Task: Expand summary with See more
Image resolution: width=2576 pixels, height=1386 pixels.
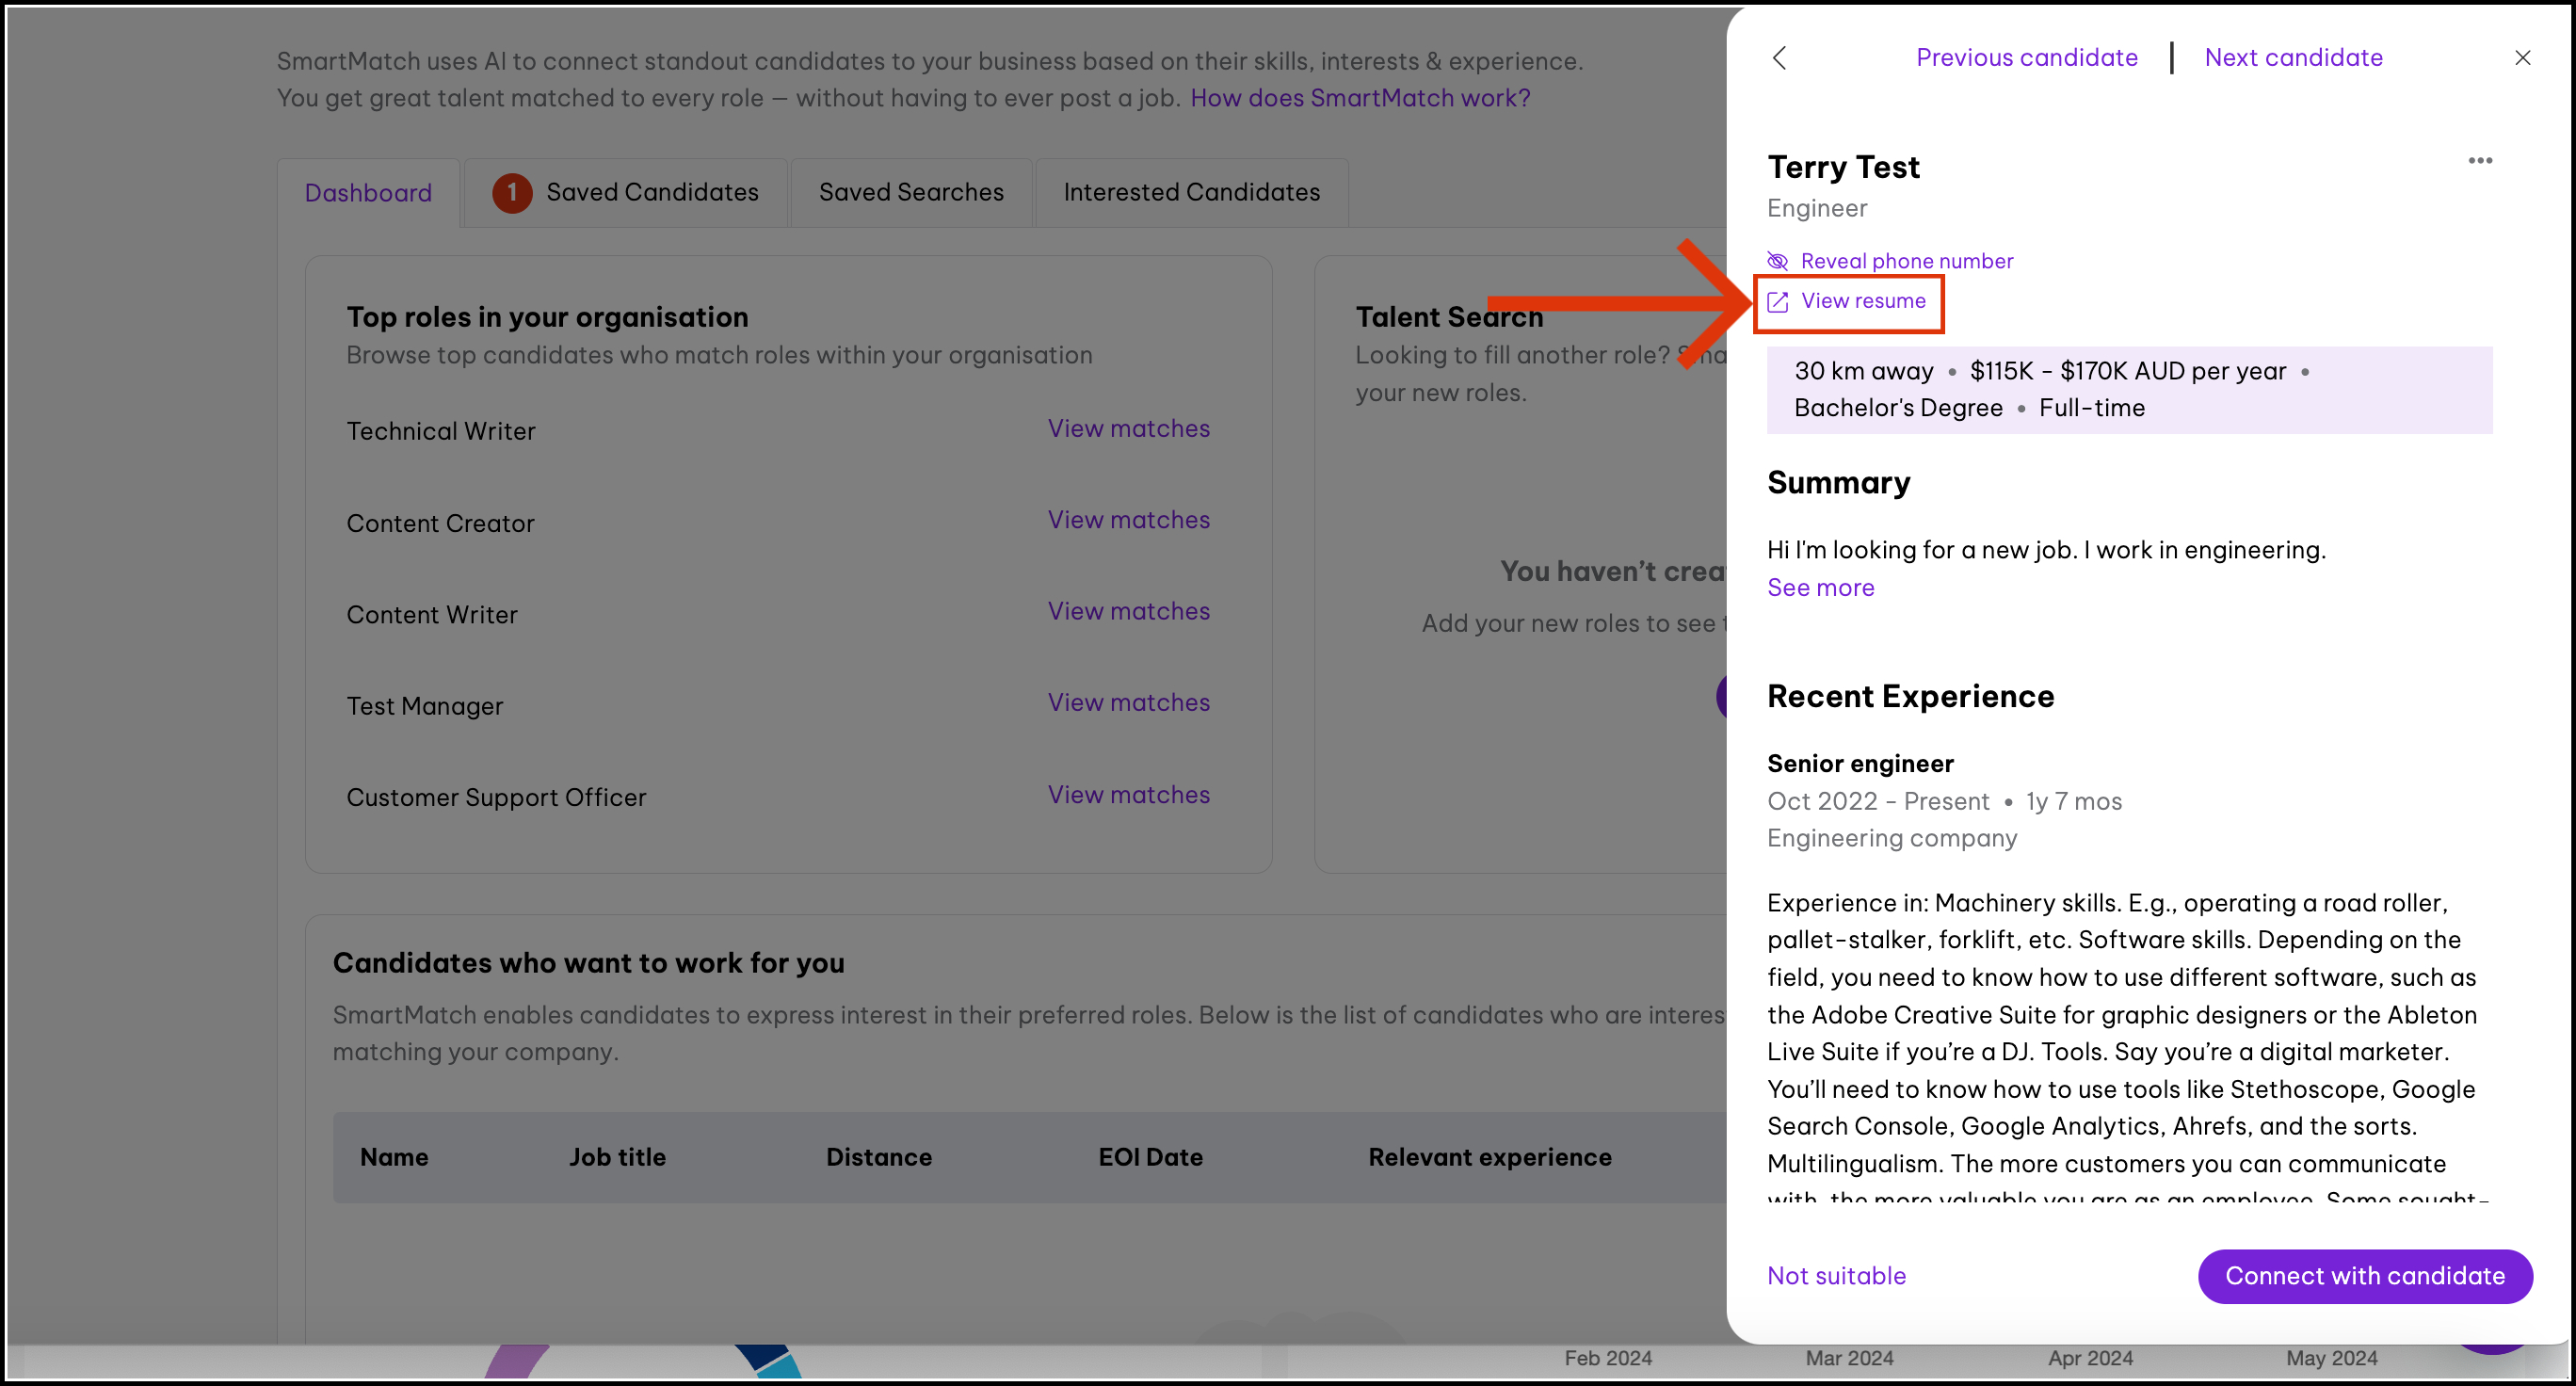Action: (1820, 588)
